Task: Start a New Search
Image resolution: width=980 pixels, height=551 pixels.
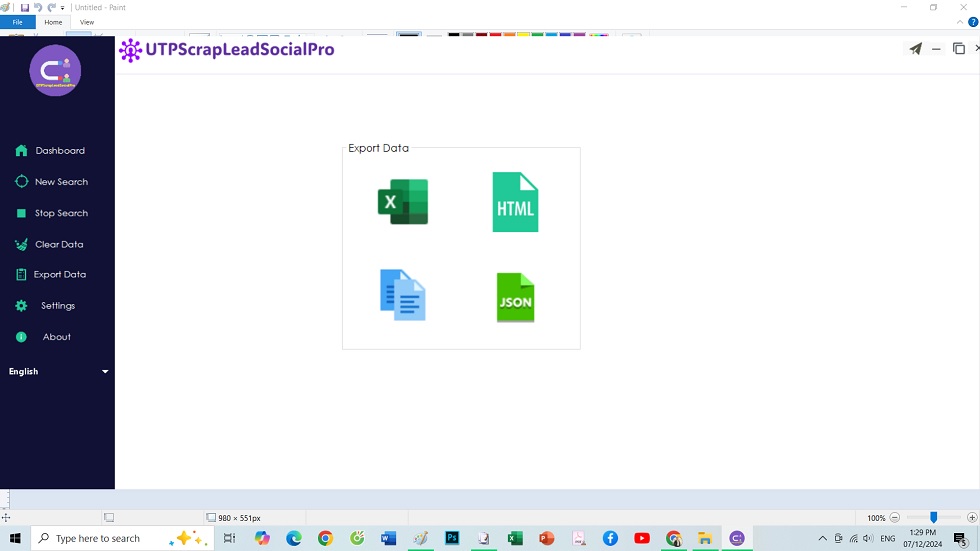Action: (60, 182)
